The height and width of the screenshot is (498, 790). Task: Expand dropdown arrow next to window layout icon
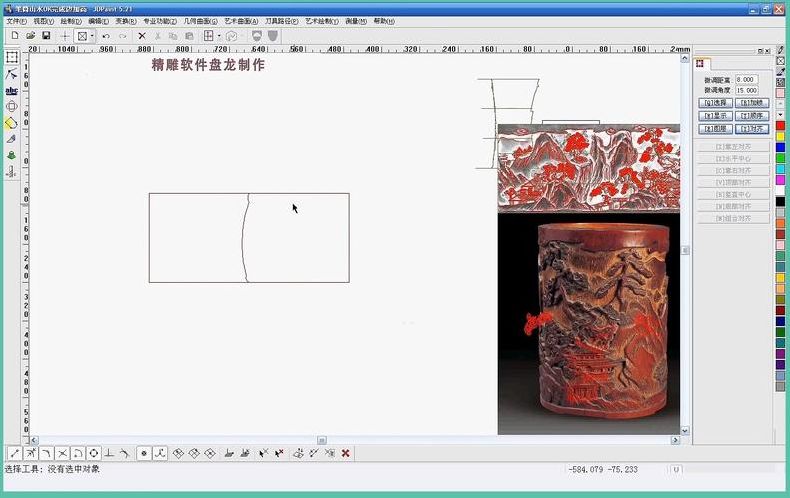pyautogui.click(x=219, y=36)
